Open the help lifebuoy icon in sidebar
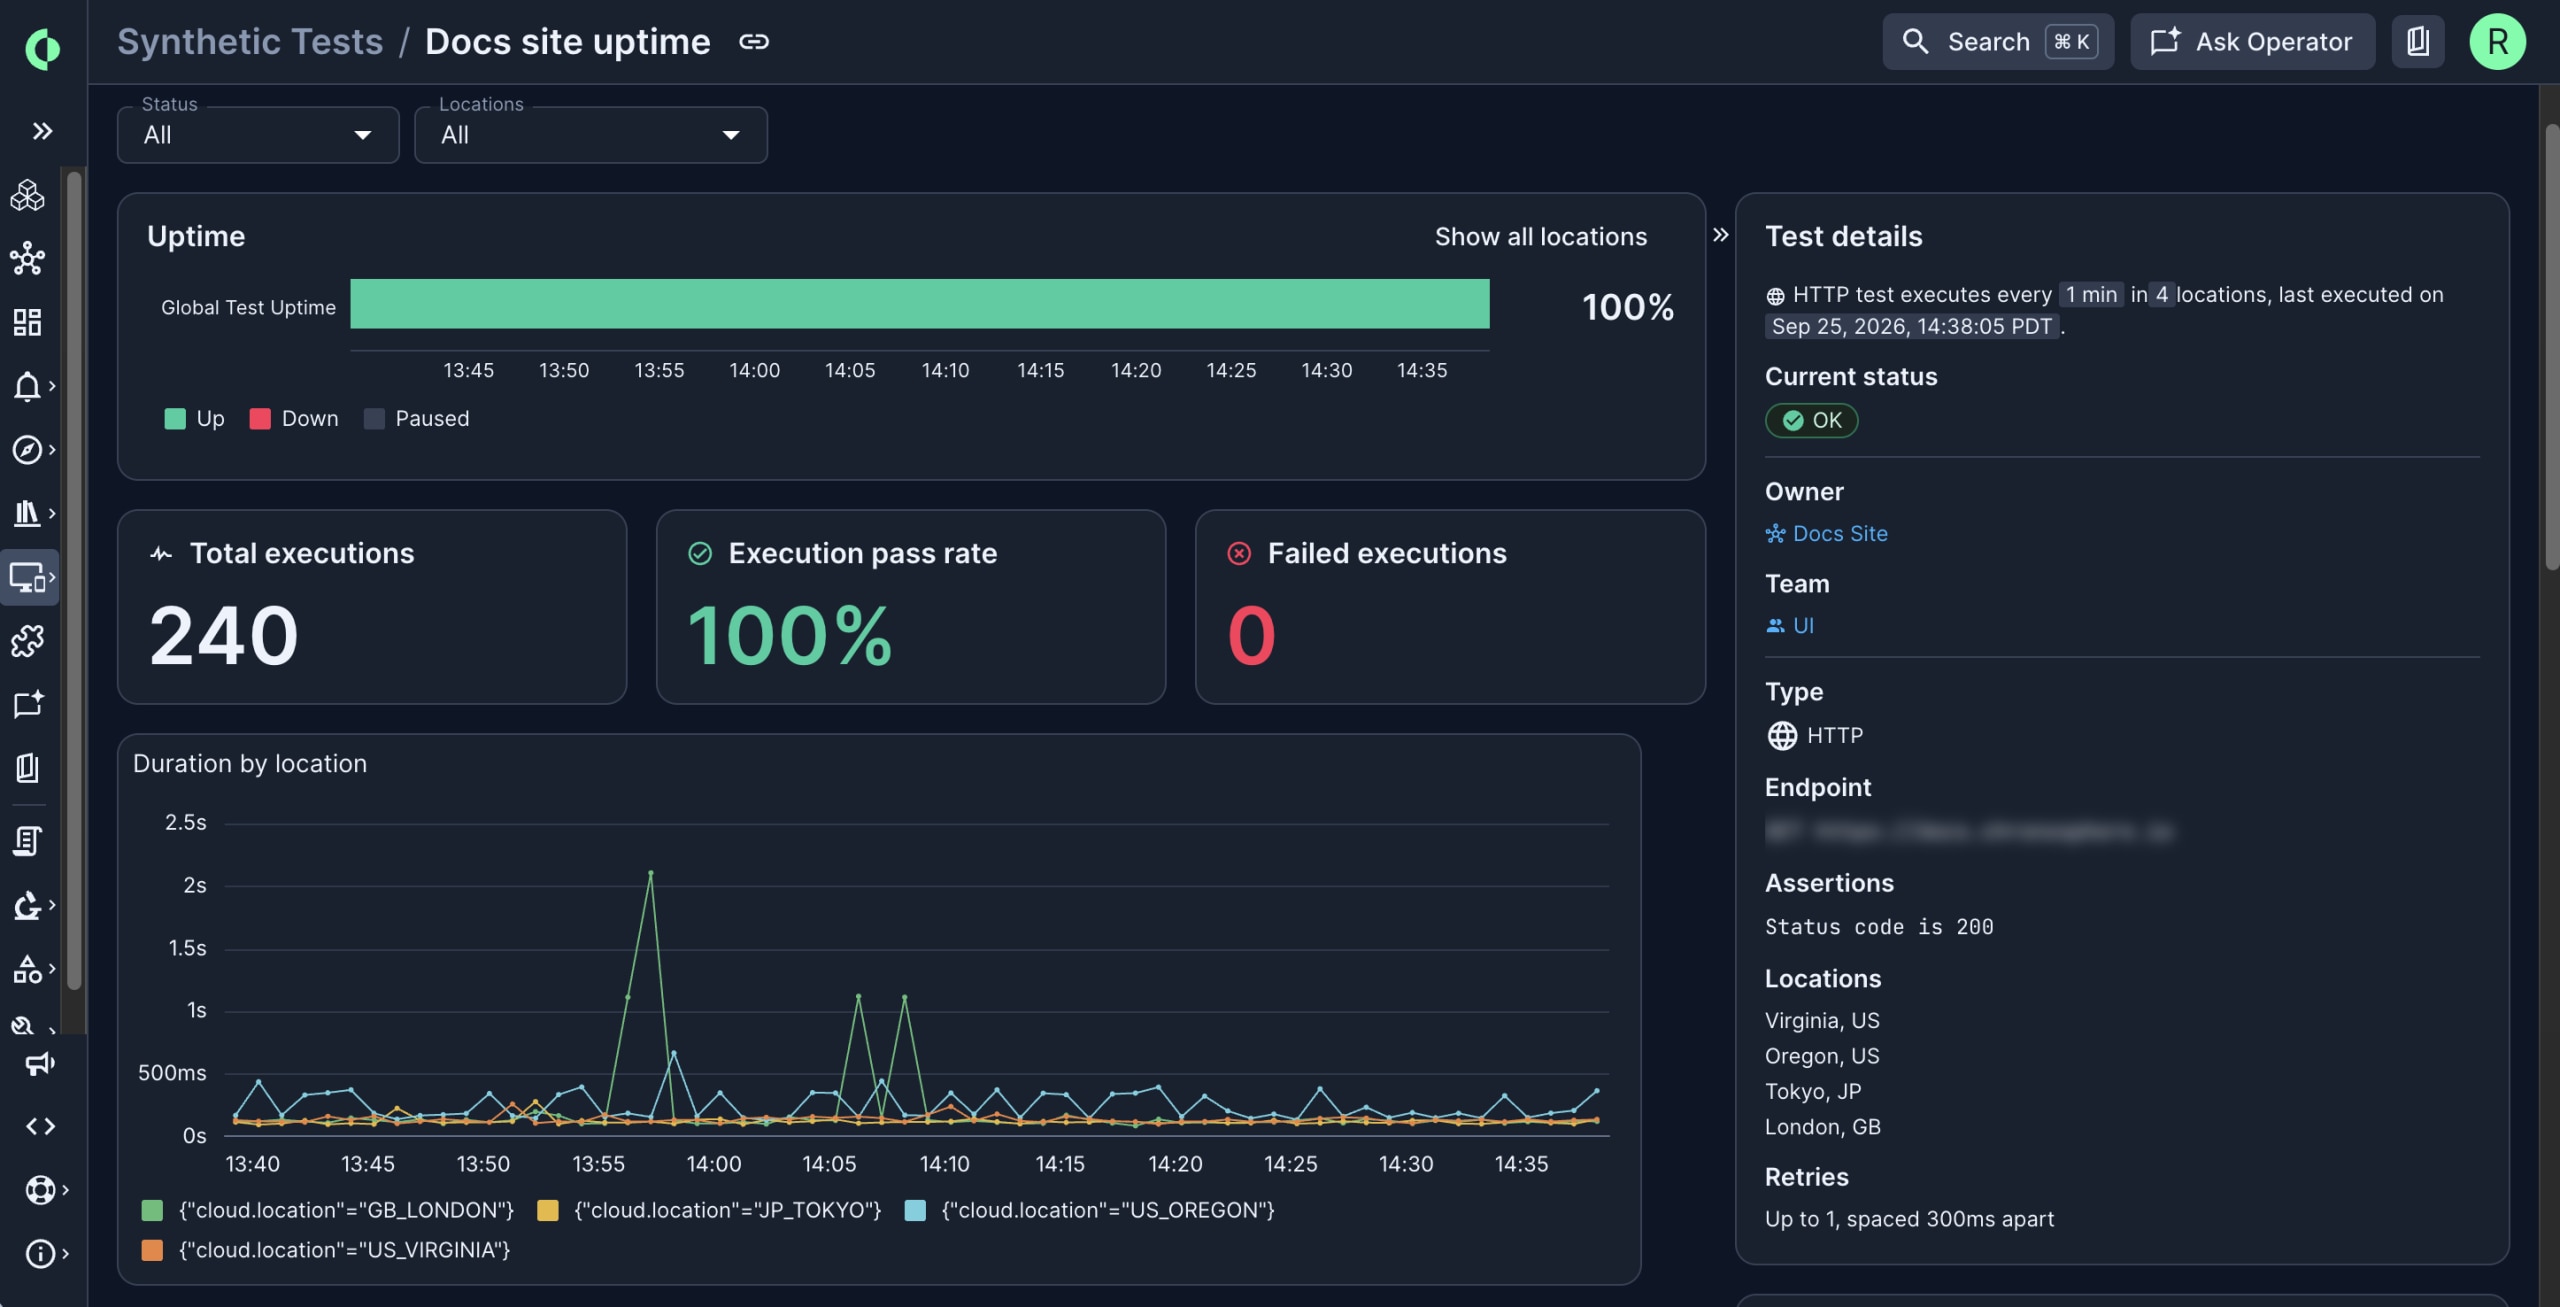The image size is (2560, 1307). point(40,1190)
